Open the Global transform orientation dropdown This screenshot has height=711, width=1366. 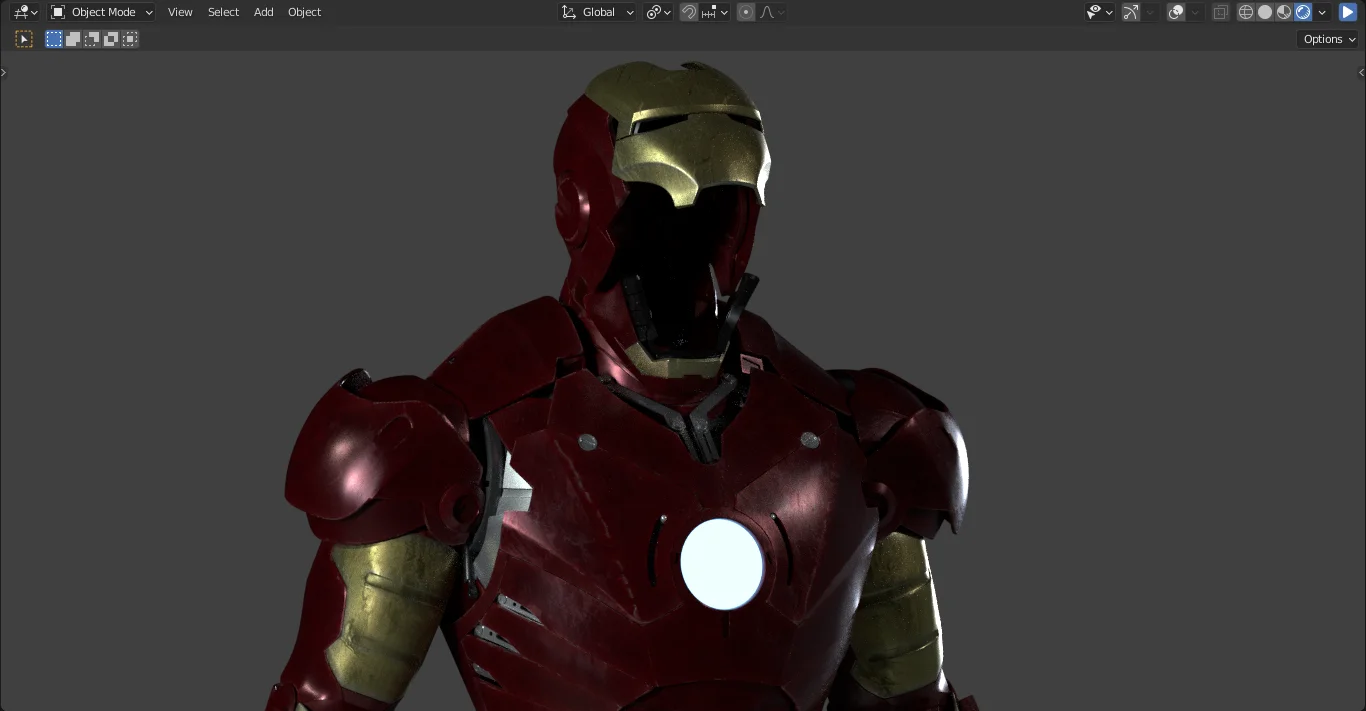point(597,11)
